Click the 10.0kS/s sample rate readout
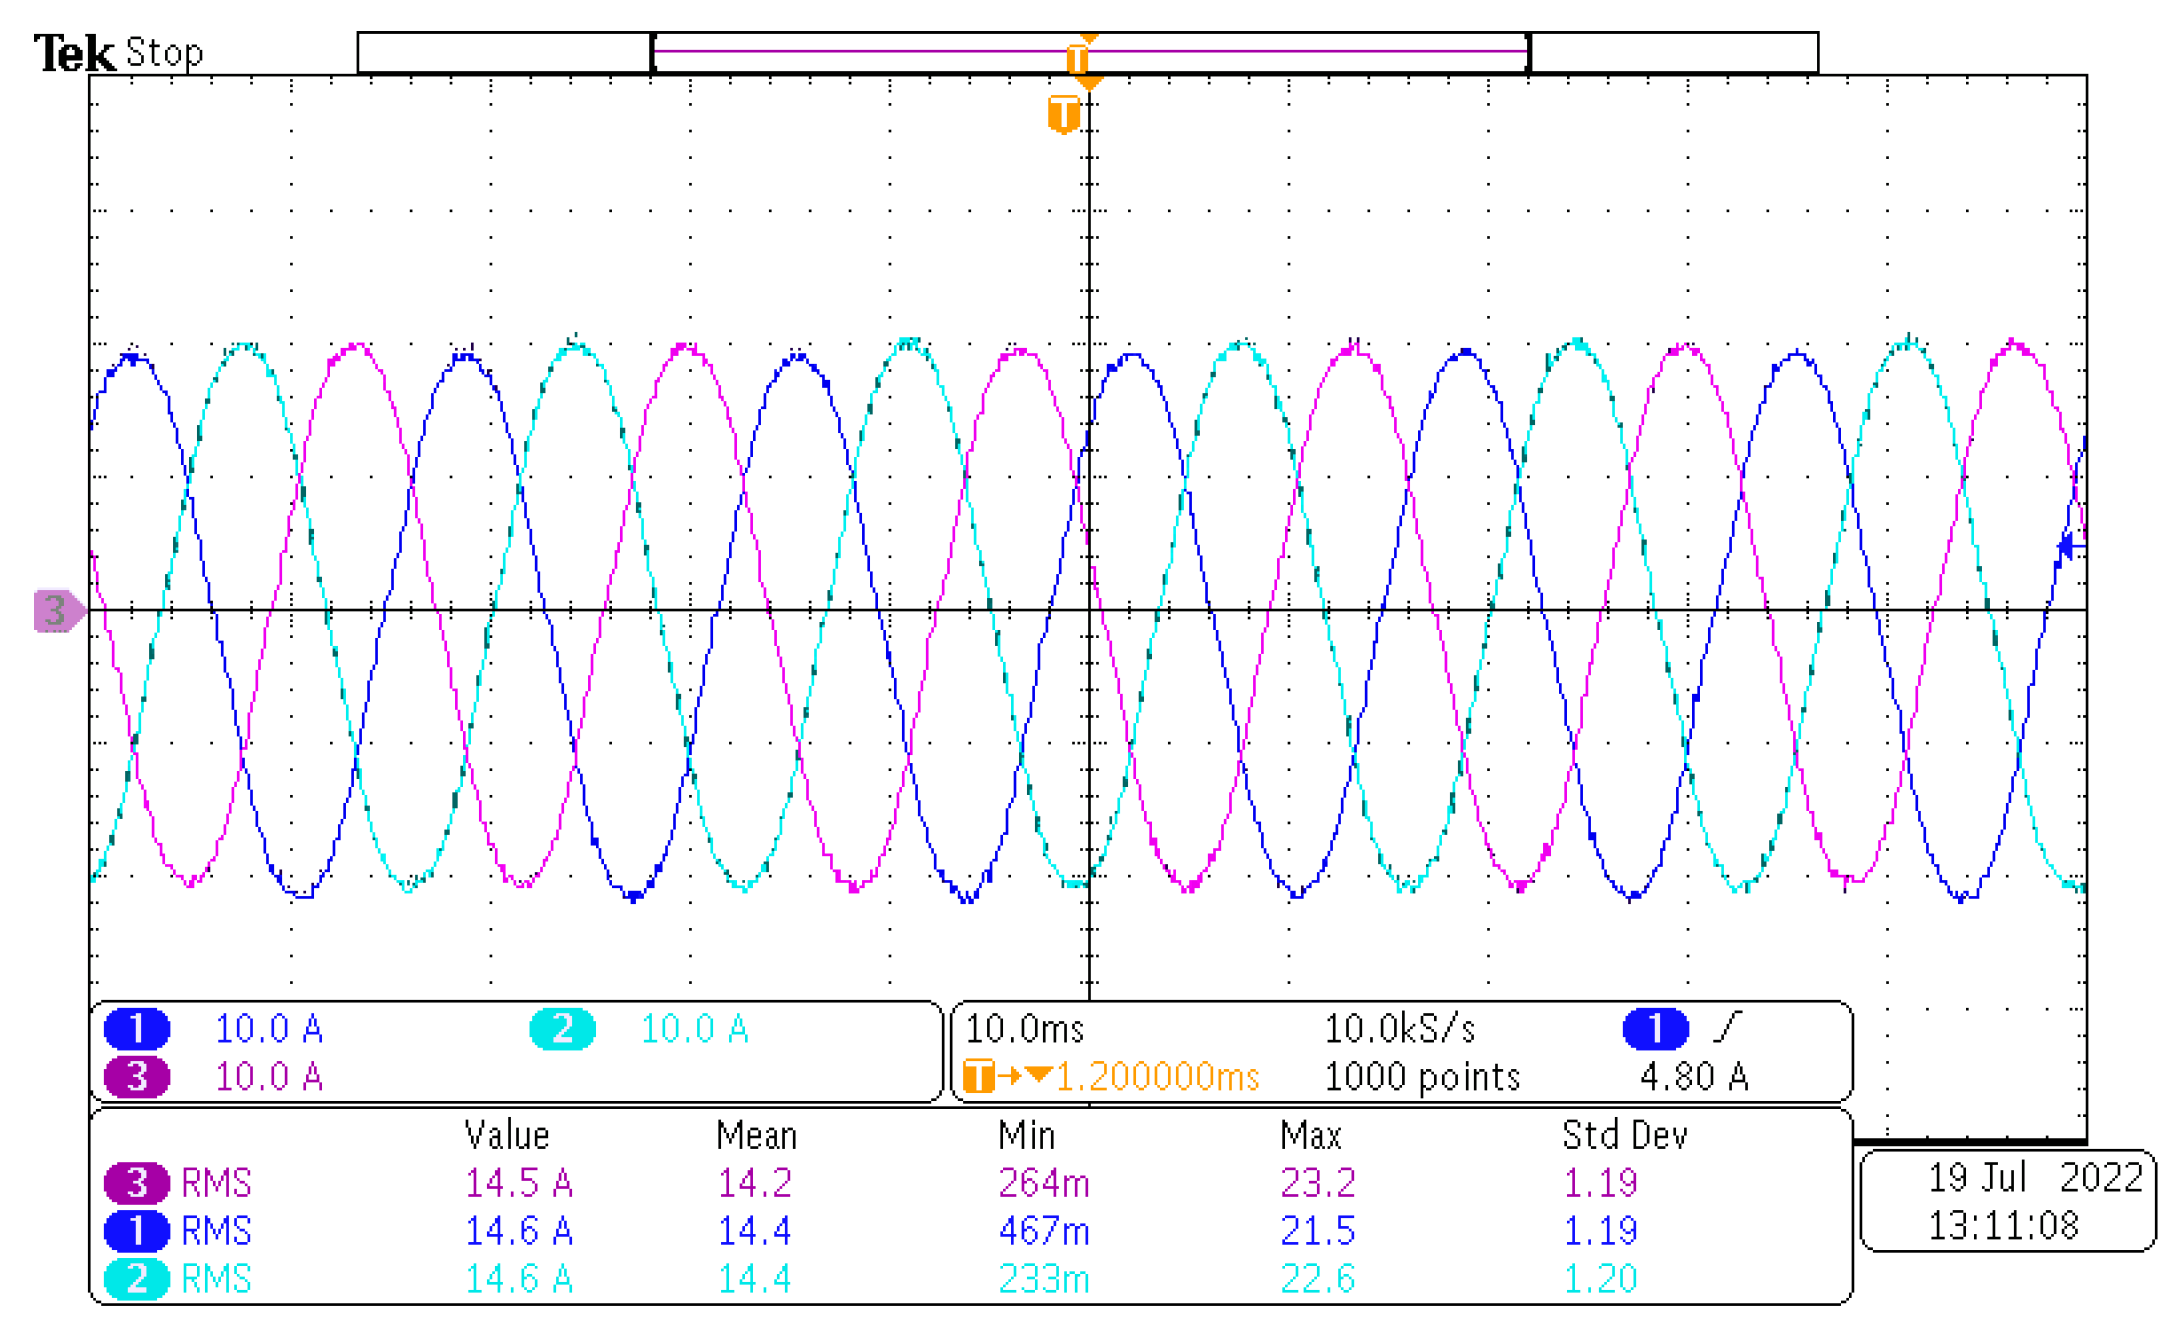The height and width of the screenshot is (1327, 2177). click(x=1400, y=1028)
